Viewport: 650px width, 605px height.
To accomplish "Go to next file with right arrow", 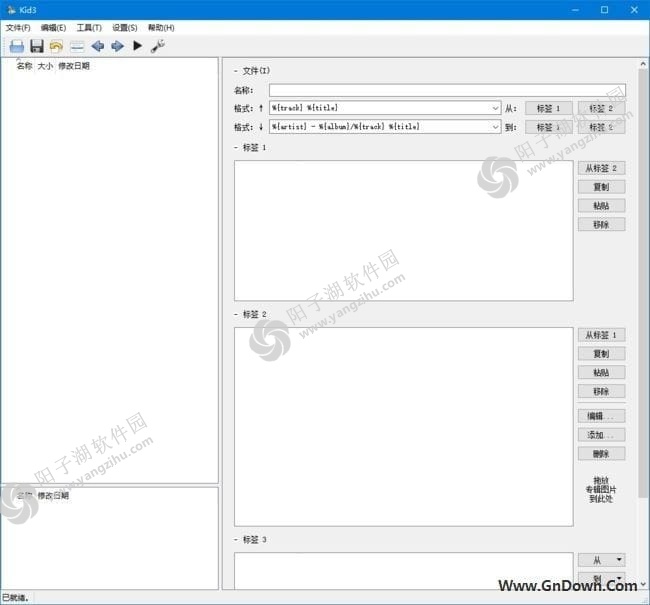I will point(117,46).
